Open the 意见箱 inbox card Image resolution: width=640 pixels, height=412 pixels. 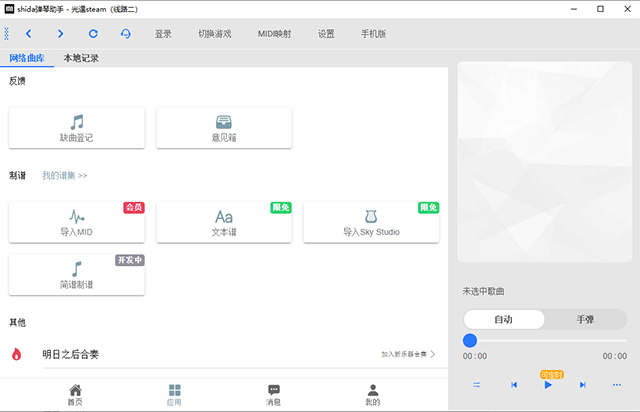[x=224, y=128]
